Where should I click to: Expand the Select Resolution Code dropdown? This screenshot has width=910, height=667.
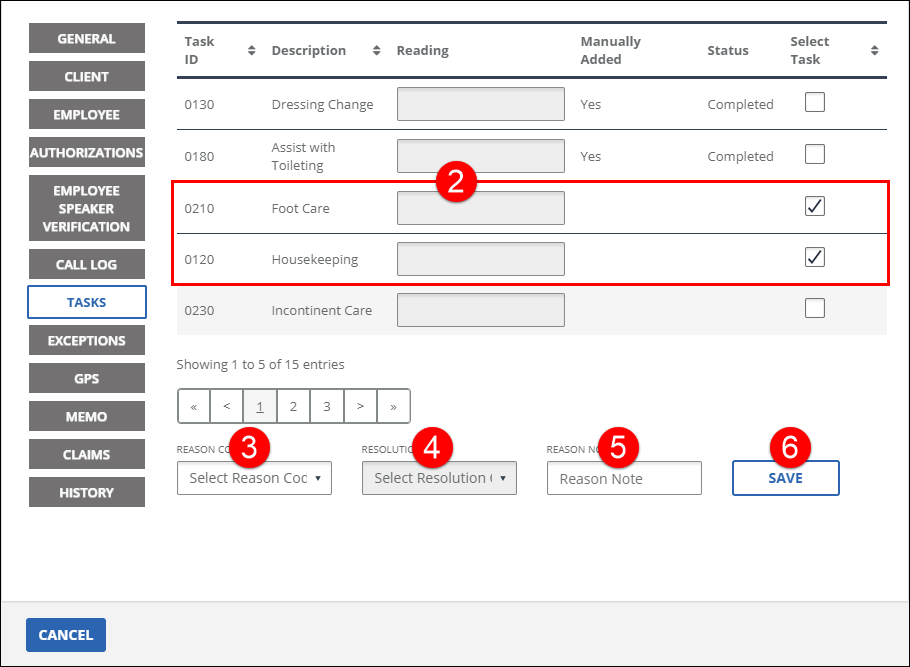(439, 478)
